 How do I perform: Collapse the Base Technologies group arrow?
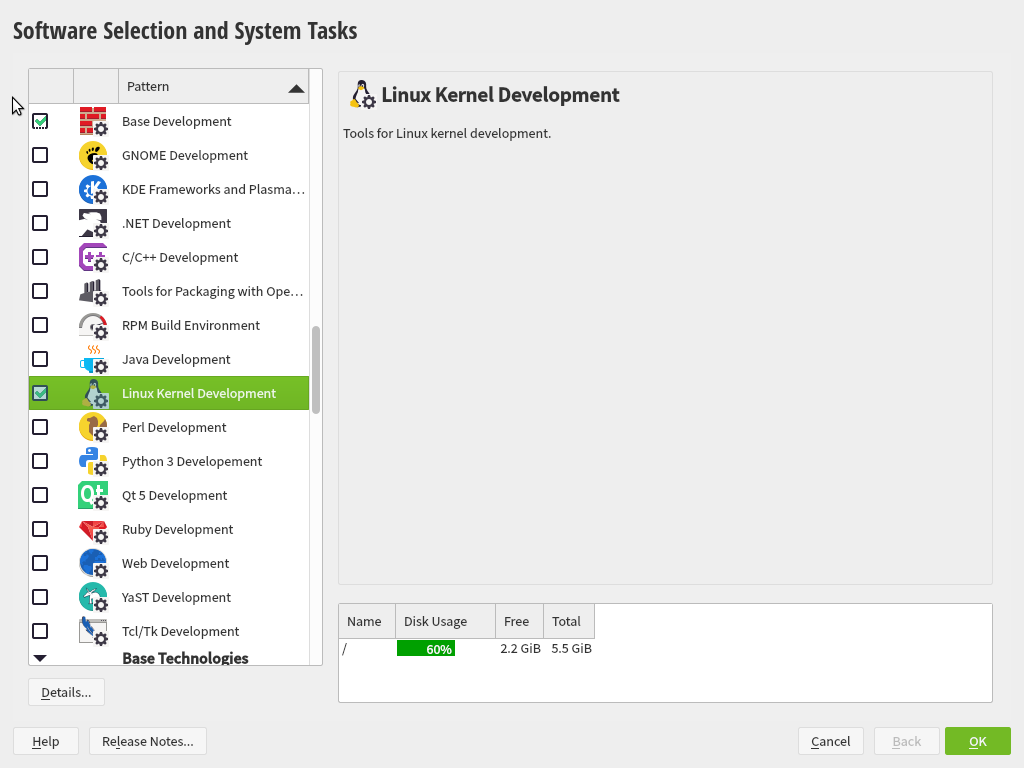point(40,658)
